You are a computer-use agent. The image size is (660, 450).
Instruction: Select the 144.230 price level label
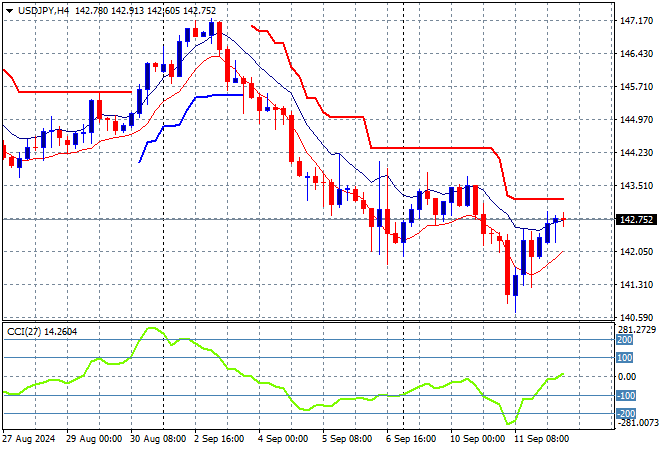(x=637, y=153)
